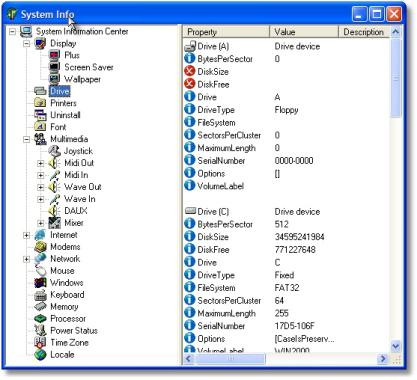Click the horizontal scrollbar right arrow
The image size is (417, 380).
(x=383, y=359)
